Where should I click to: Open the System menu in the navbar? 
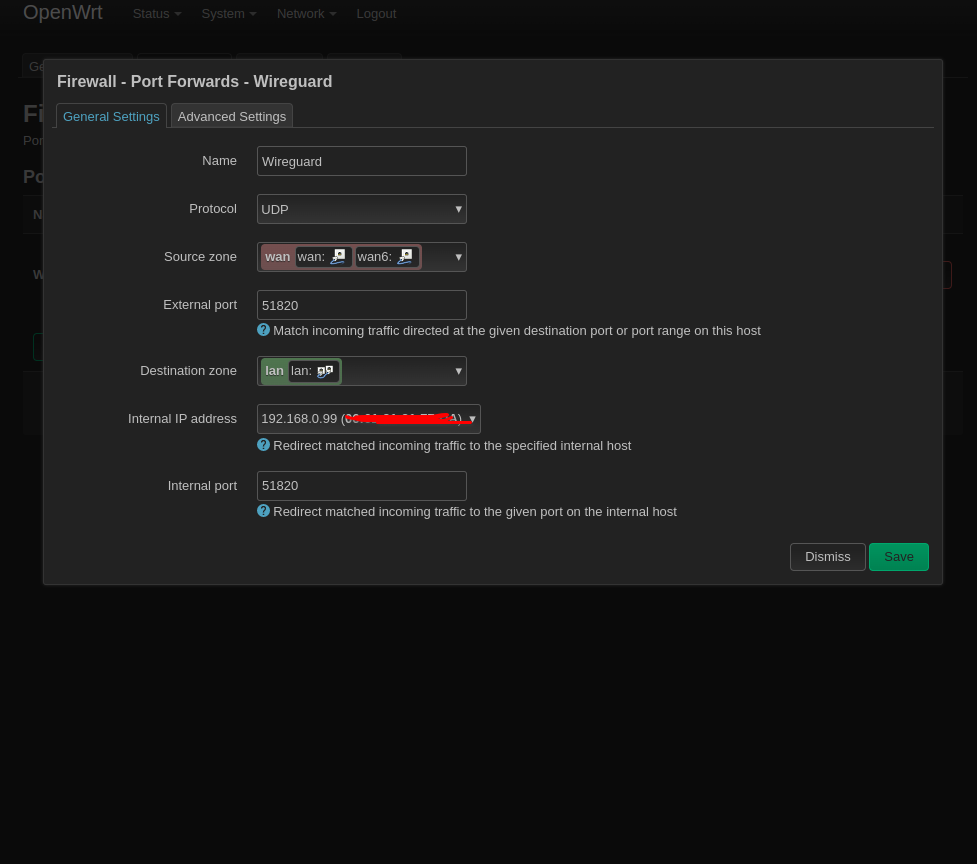(x=229, y=14)
